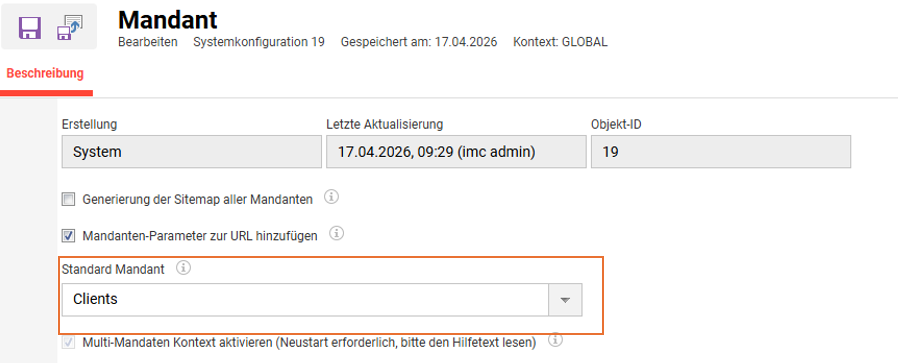
Task: Click the Systemkonfiguration 19 text
Action: pyautogui.click(x=259, y=42)
